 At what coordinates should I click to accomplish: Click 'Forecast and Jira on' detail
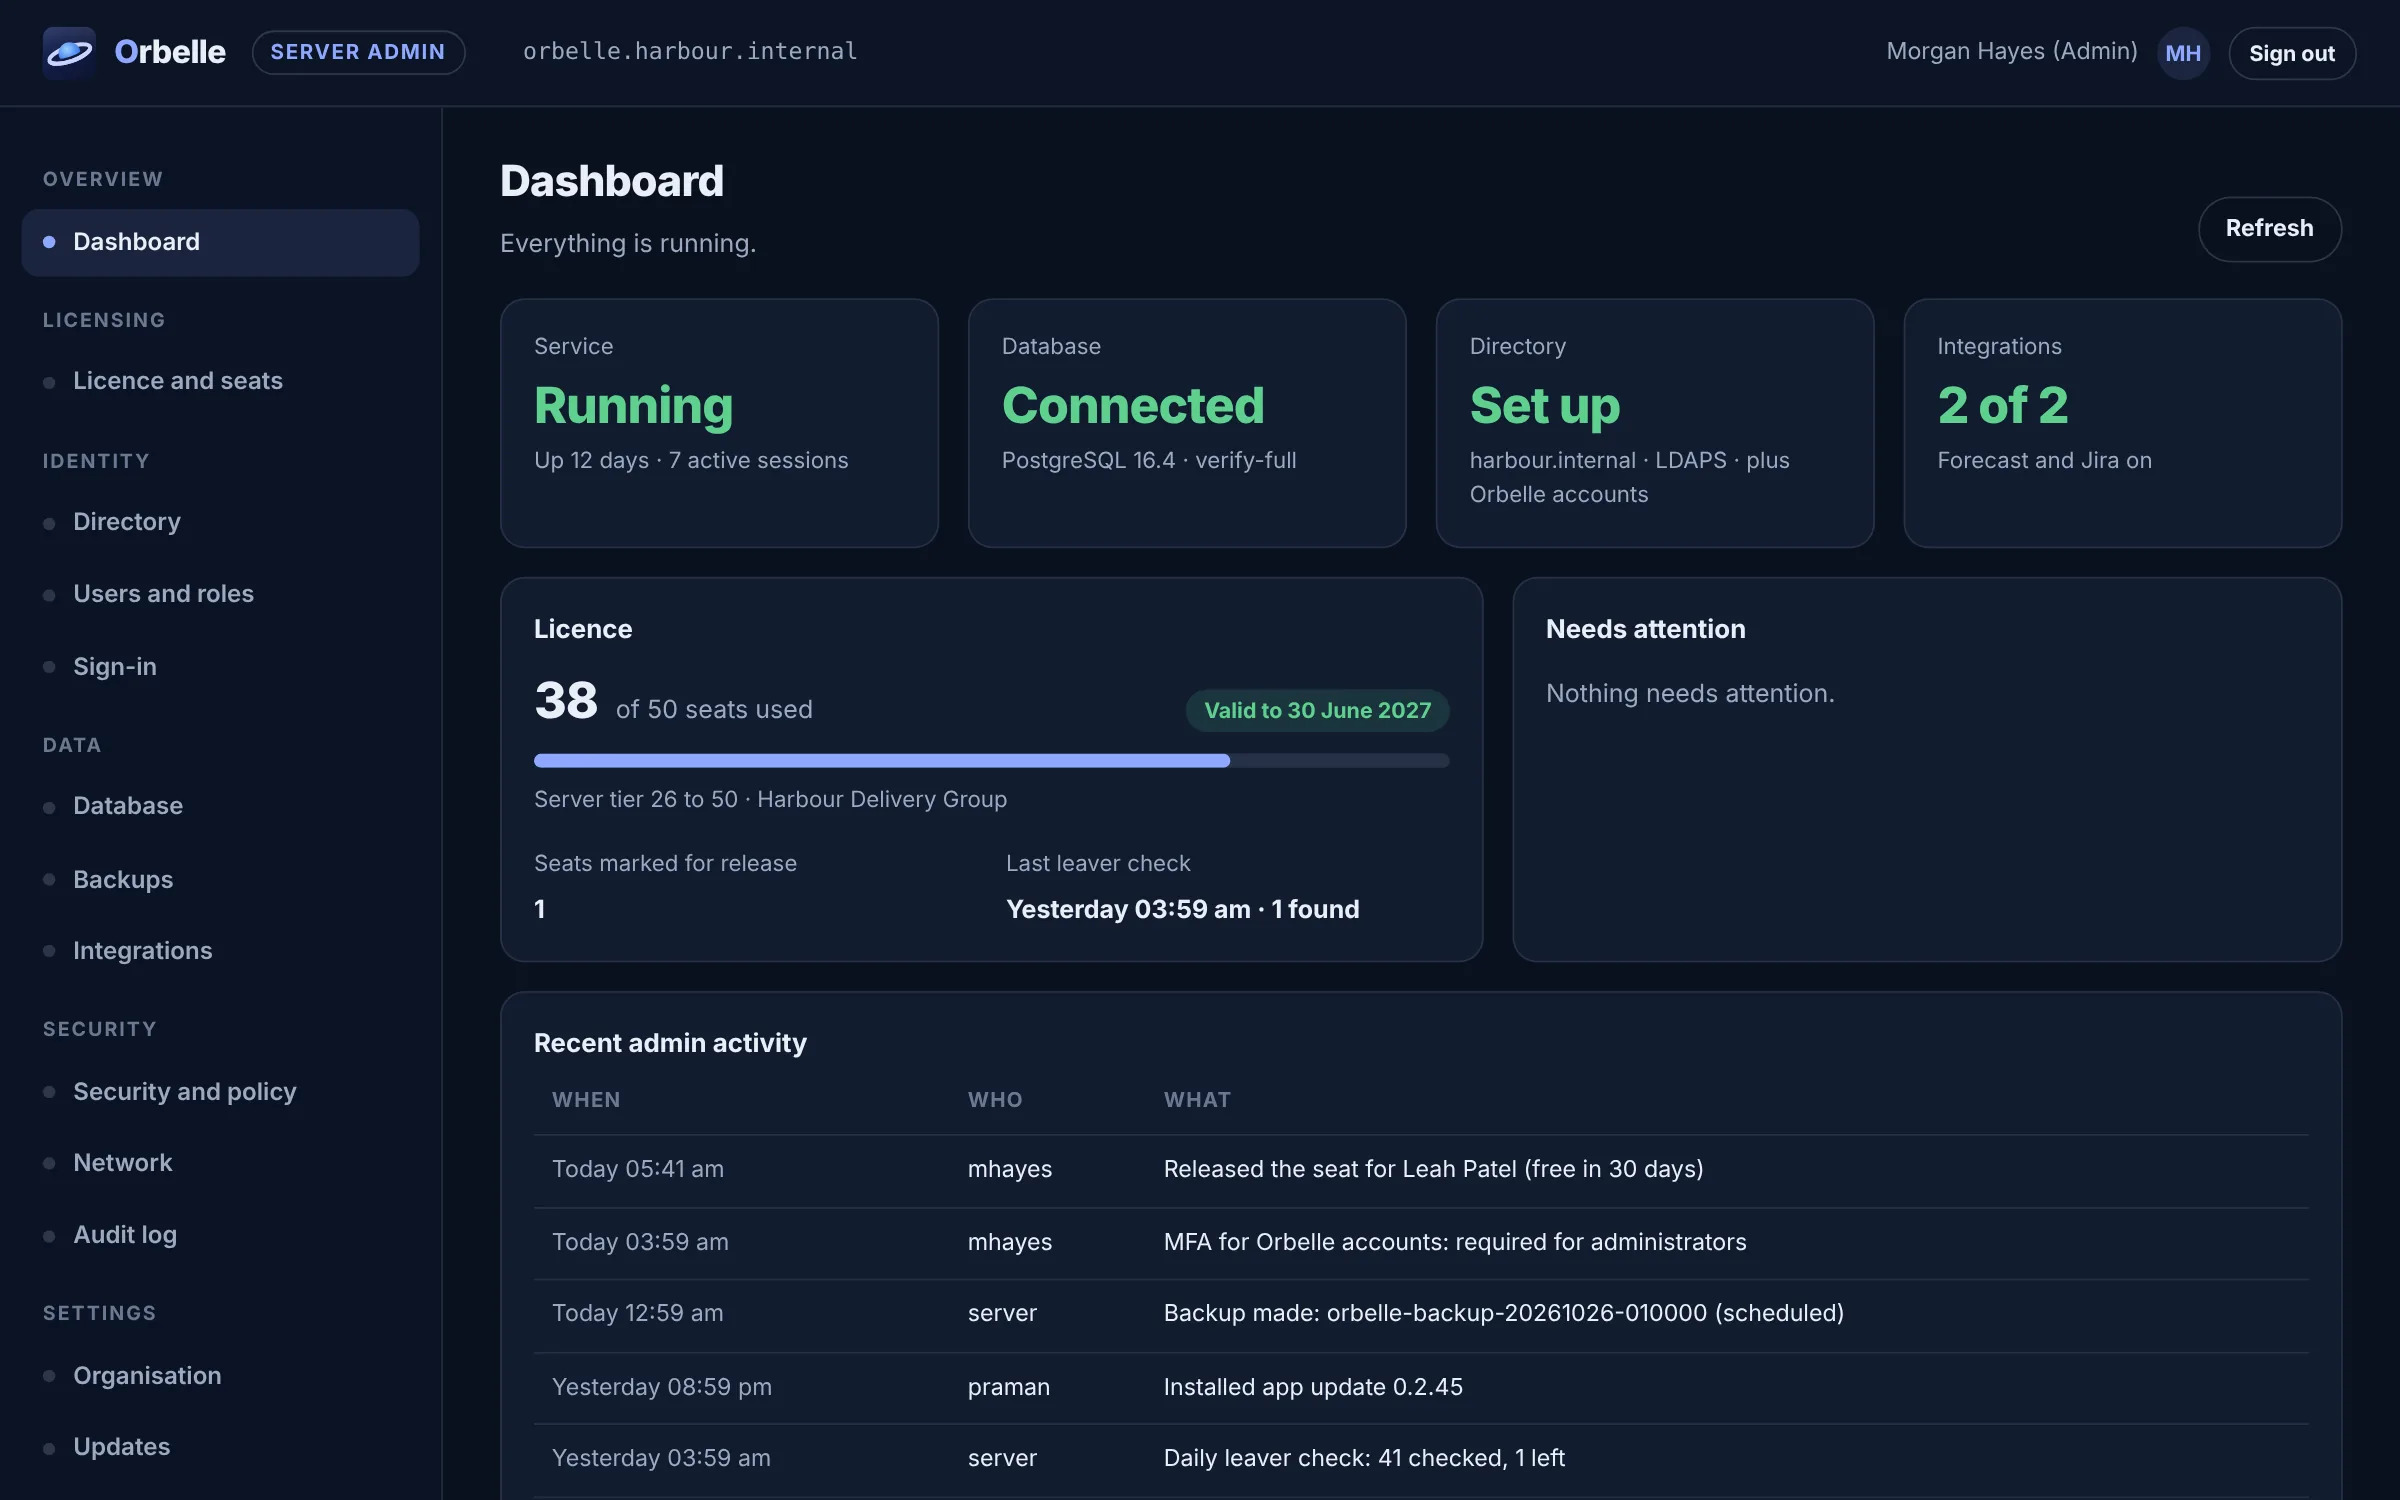(2044, 460)
